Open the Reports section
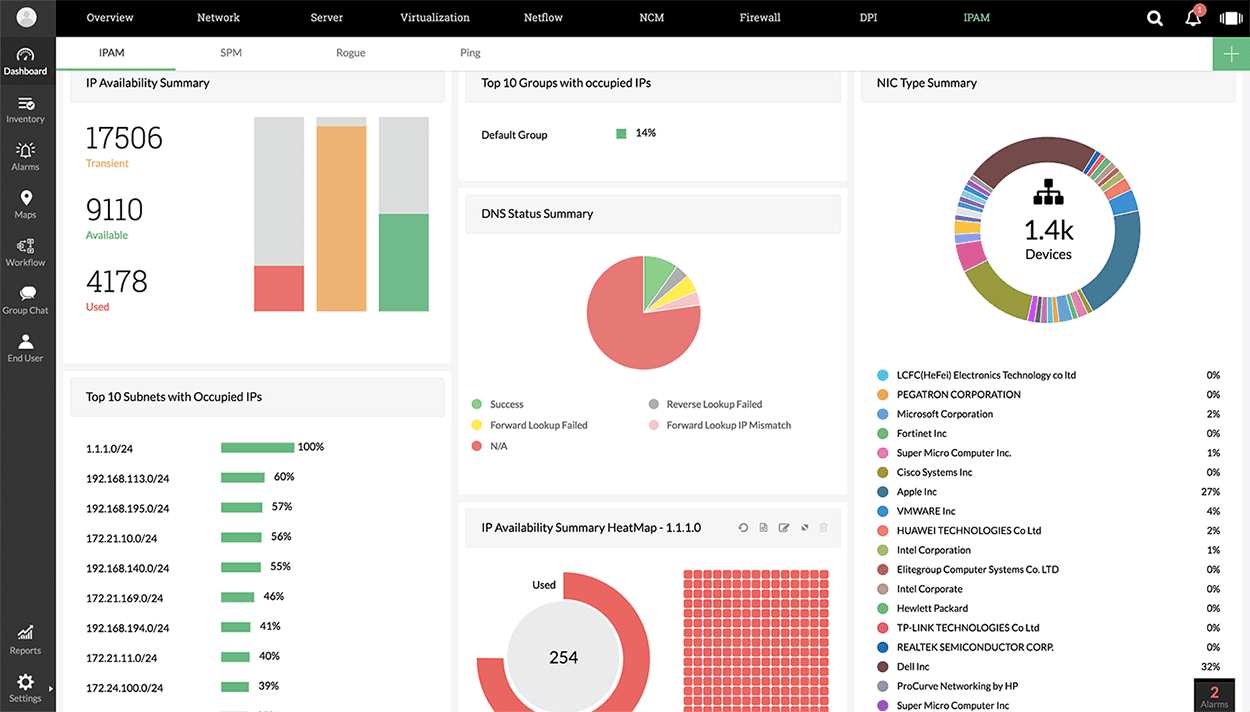This screenshot has height=712, width=1250. 26,639
